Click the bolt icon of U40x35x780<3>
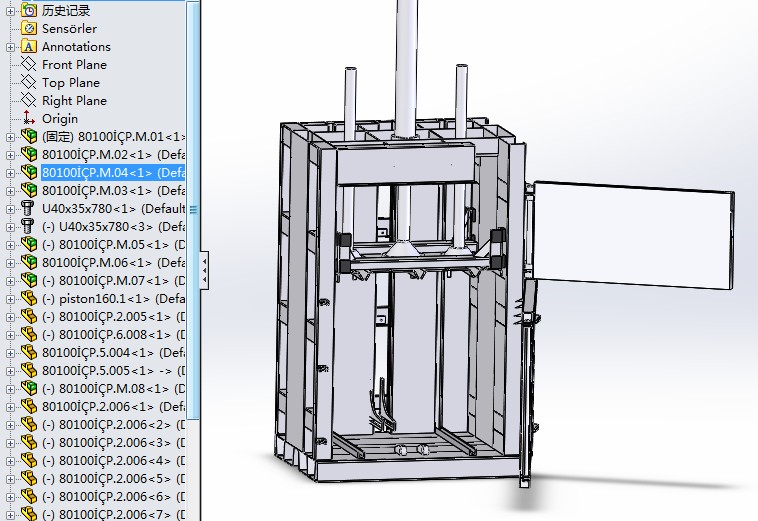 point(28,227)
